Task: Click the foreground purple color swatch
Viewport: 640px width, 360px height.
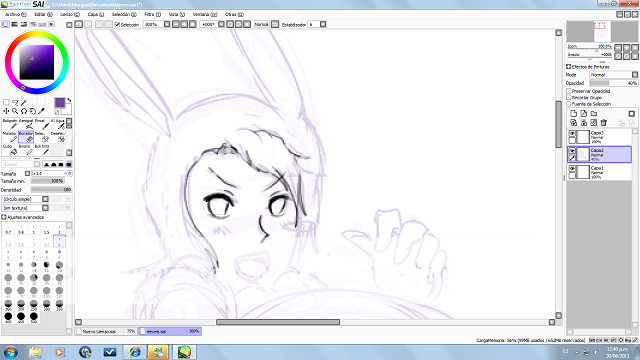Action: click(60, 102)
